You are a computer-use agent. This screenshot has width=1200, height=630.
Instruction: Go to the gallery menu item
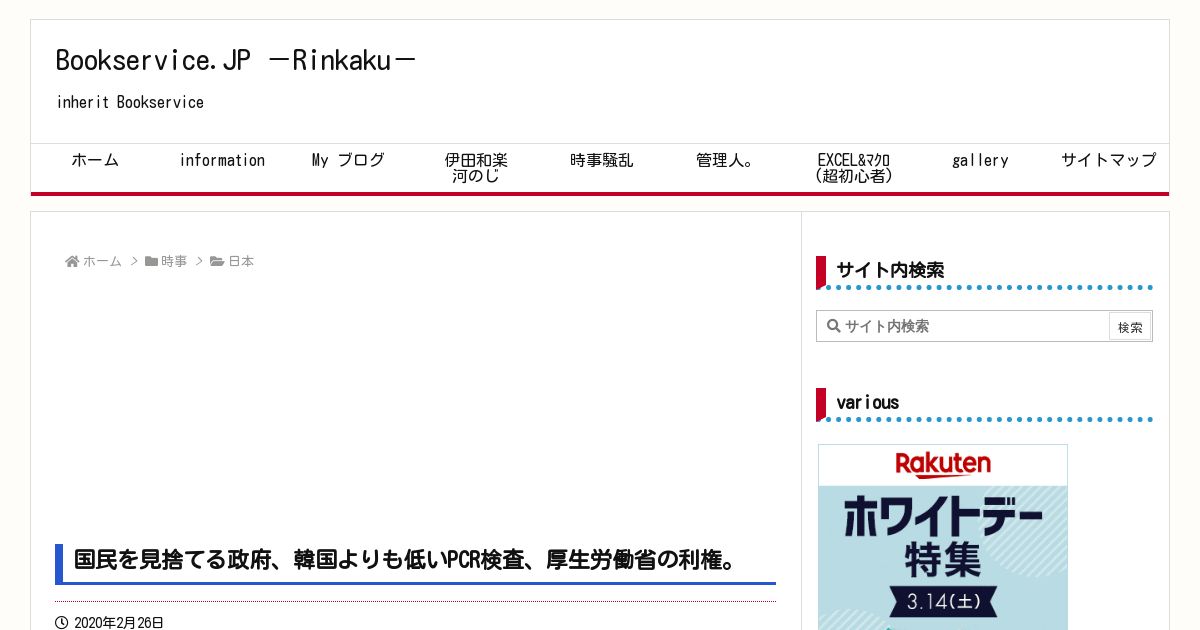(x=980, y=160)
